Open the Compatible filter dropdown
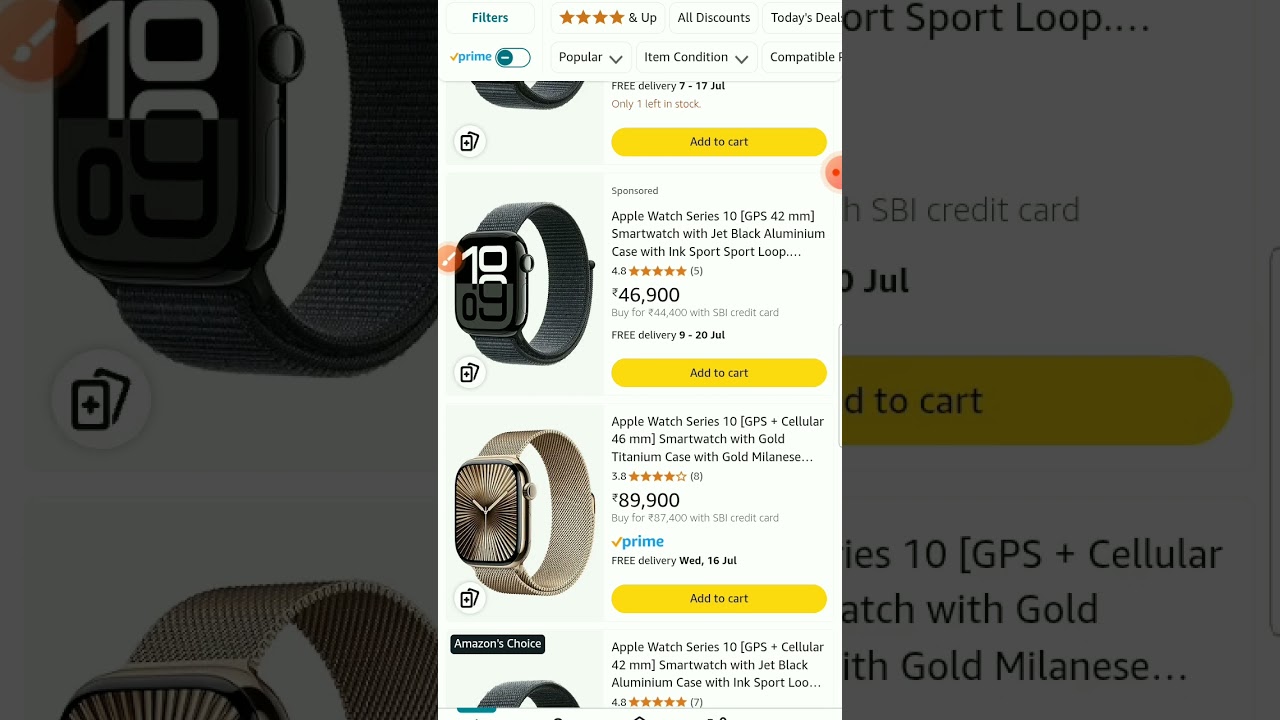This screenshot has height=720, width=1280. pyautogui.click(x=802, y=57)
